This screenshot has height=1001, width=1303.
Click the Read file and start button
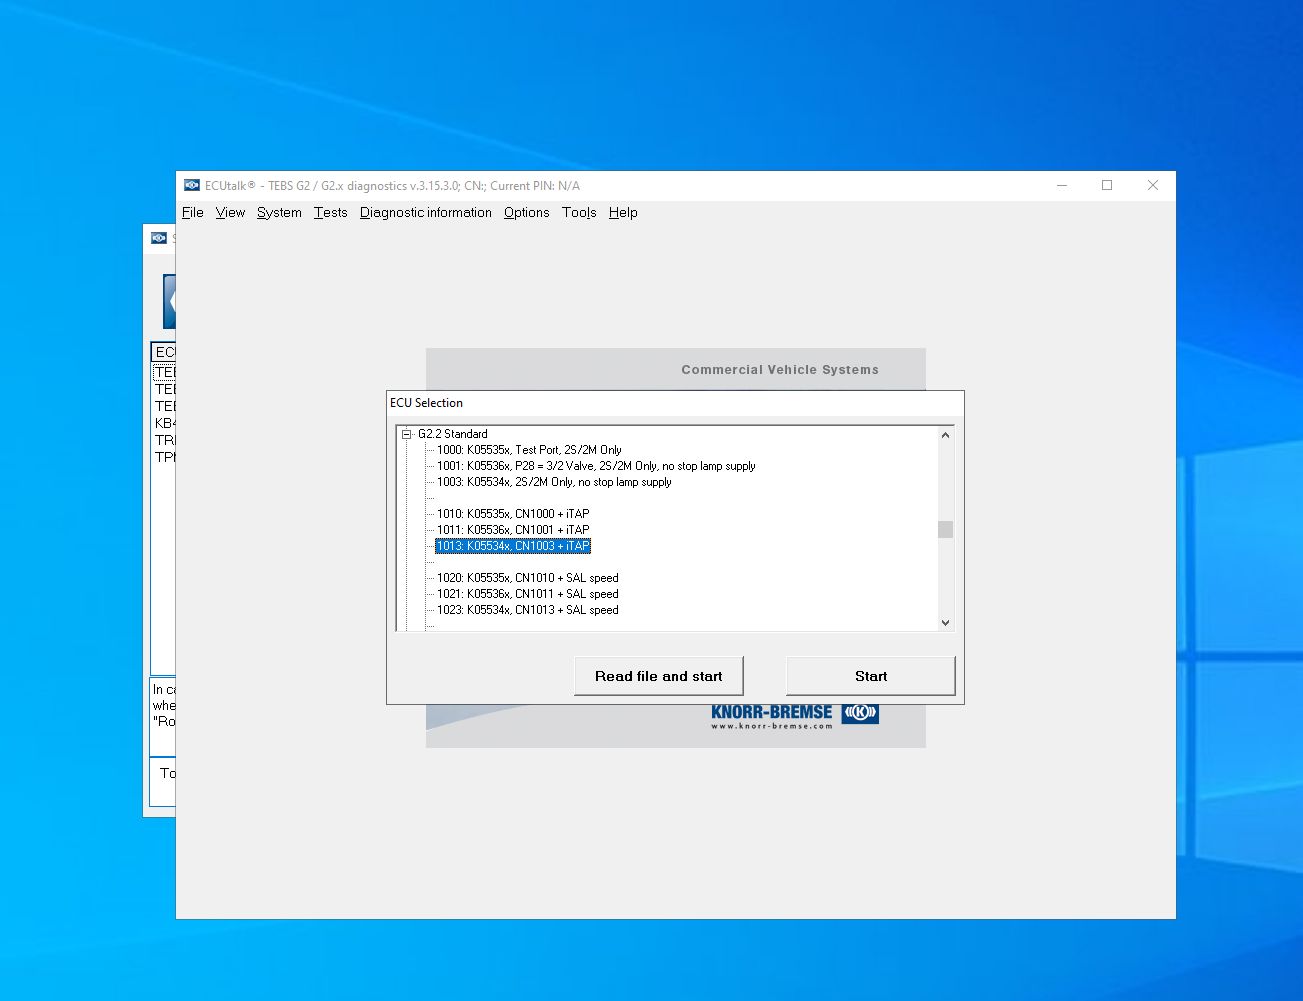[x=658, y=675]
